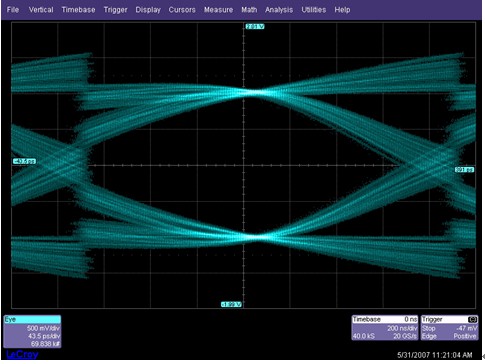The width and height of the screenshot is (485, 364).
Task: Open the Utilities menu
Action: click(x=314, y=10)
